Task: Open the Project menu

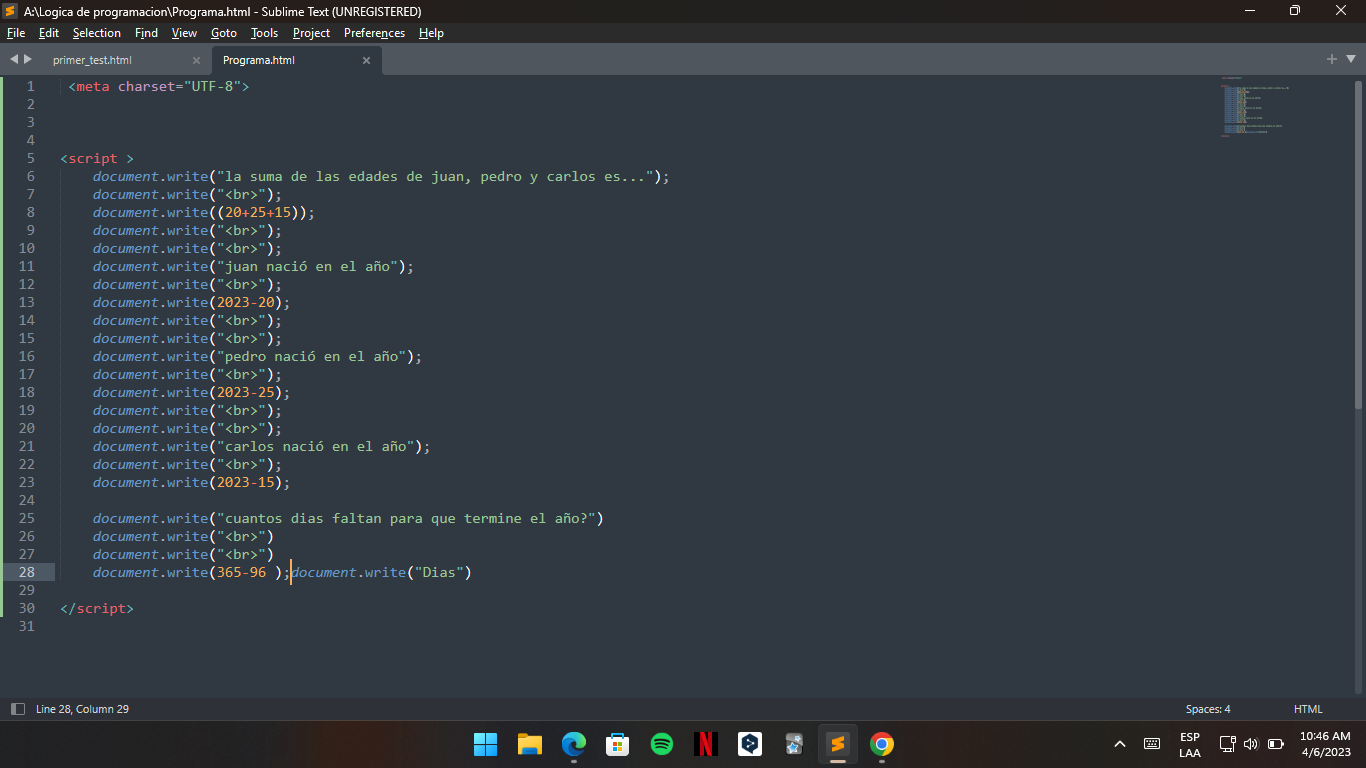Action: 311,33
